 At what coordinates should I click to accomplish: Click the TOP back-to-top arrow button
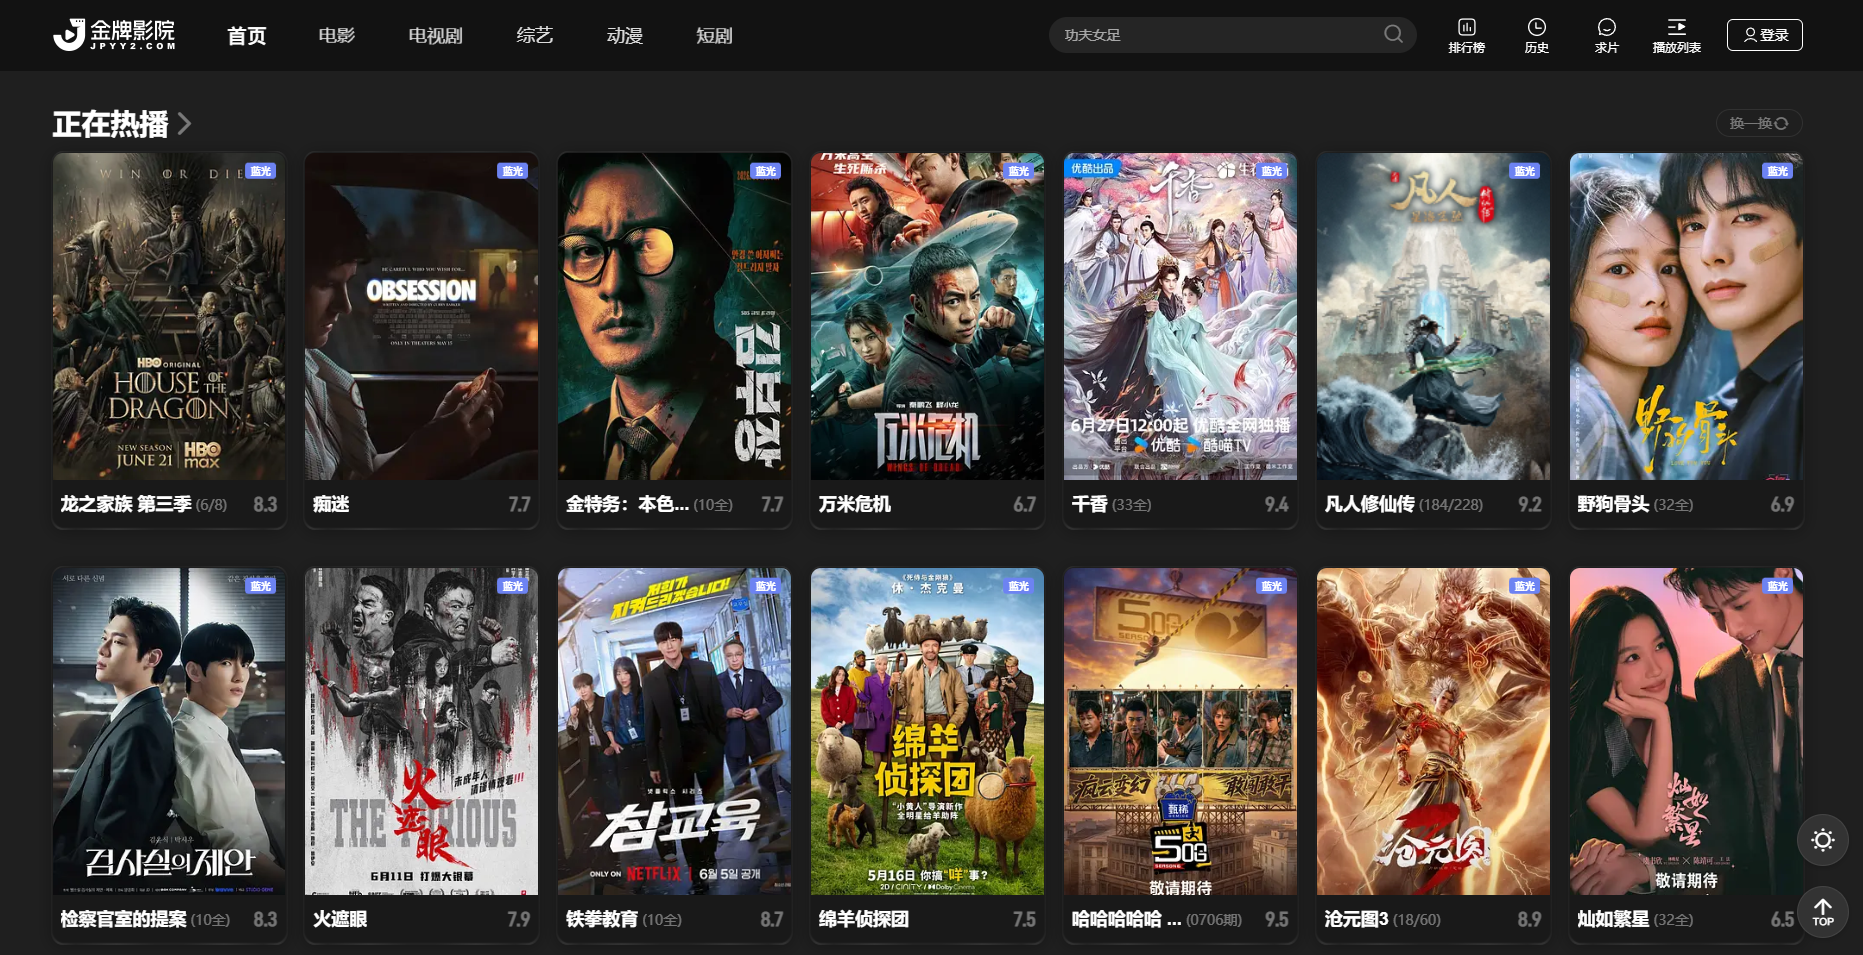(1823, 911)
